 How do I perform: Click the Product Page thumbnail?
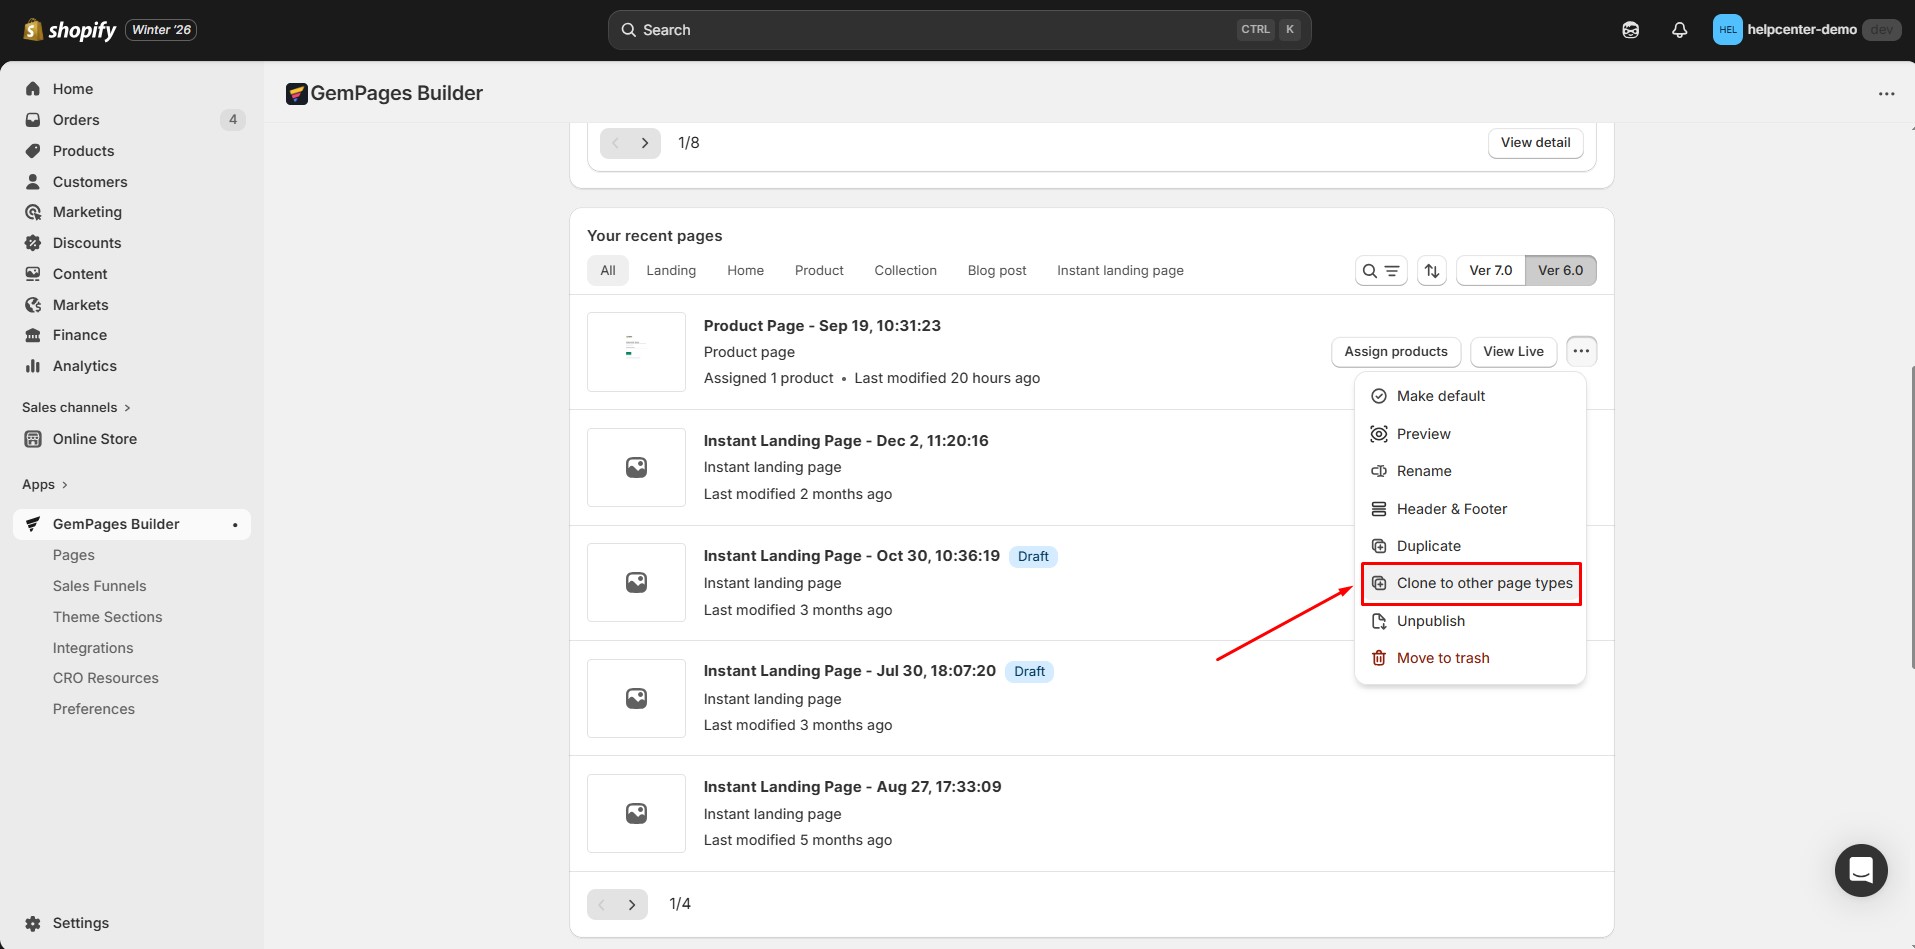pos(636,352)
